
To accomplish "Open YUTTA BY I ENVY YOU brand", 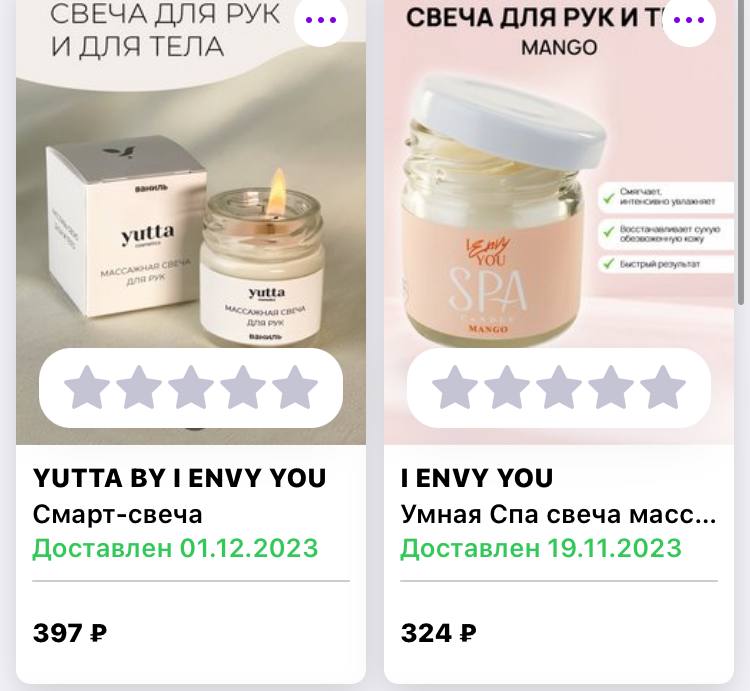I will tap(179, 478).
